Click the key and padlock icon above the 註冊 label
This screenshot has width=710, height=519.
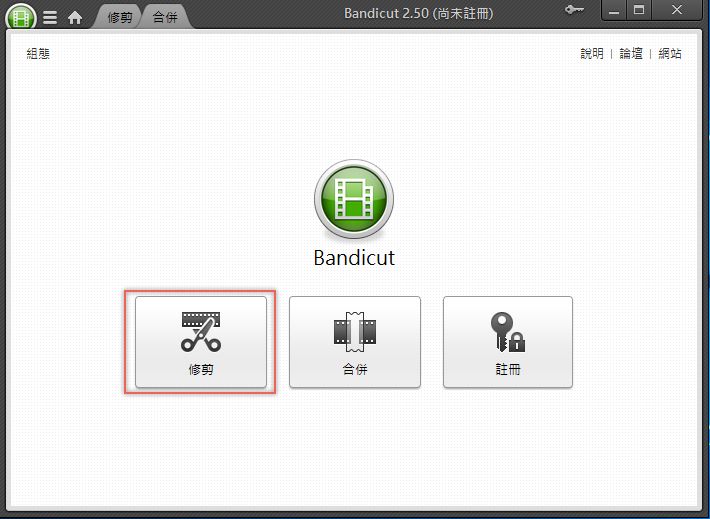coord(508,332)
